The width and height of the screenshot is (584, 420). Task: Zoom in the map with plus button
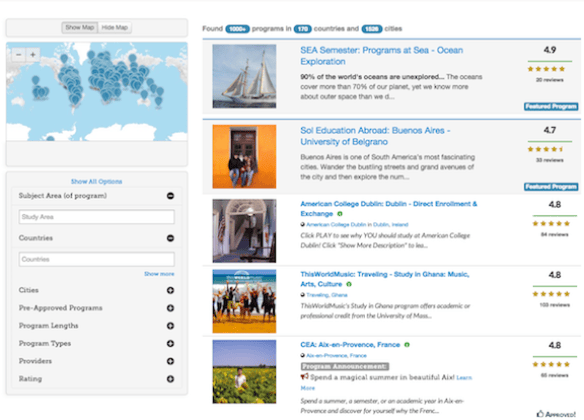click(x=33, y=55)
